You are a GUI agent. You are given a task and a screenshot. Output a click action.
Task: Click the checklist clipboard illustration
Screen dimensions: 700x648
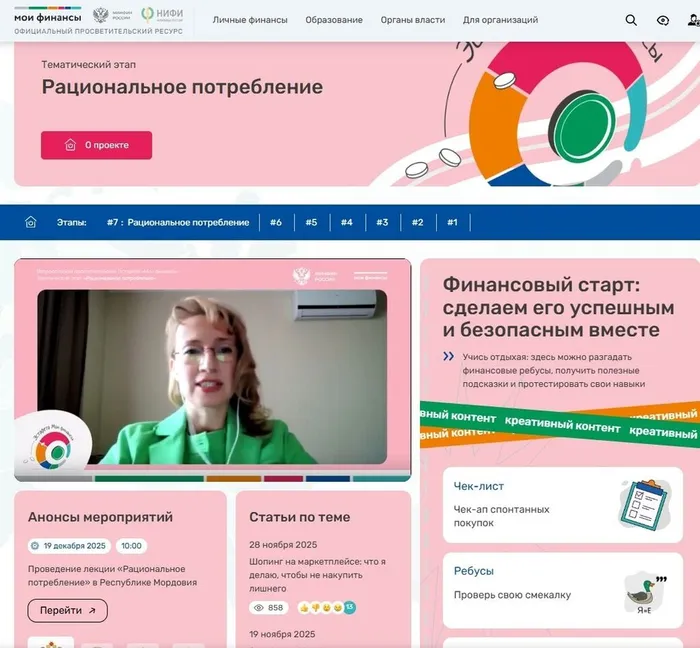646,505
